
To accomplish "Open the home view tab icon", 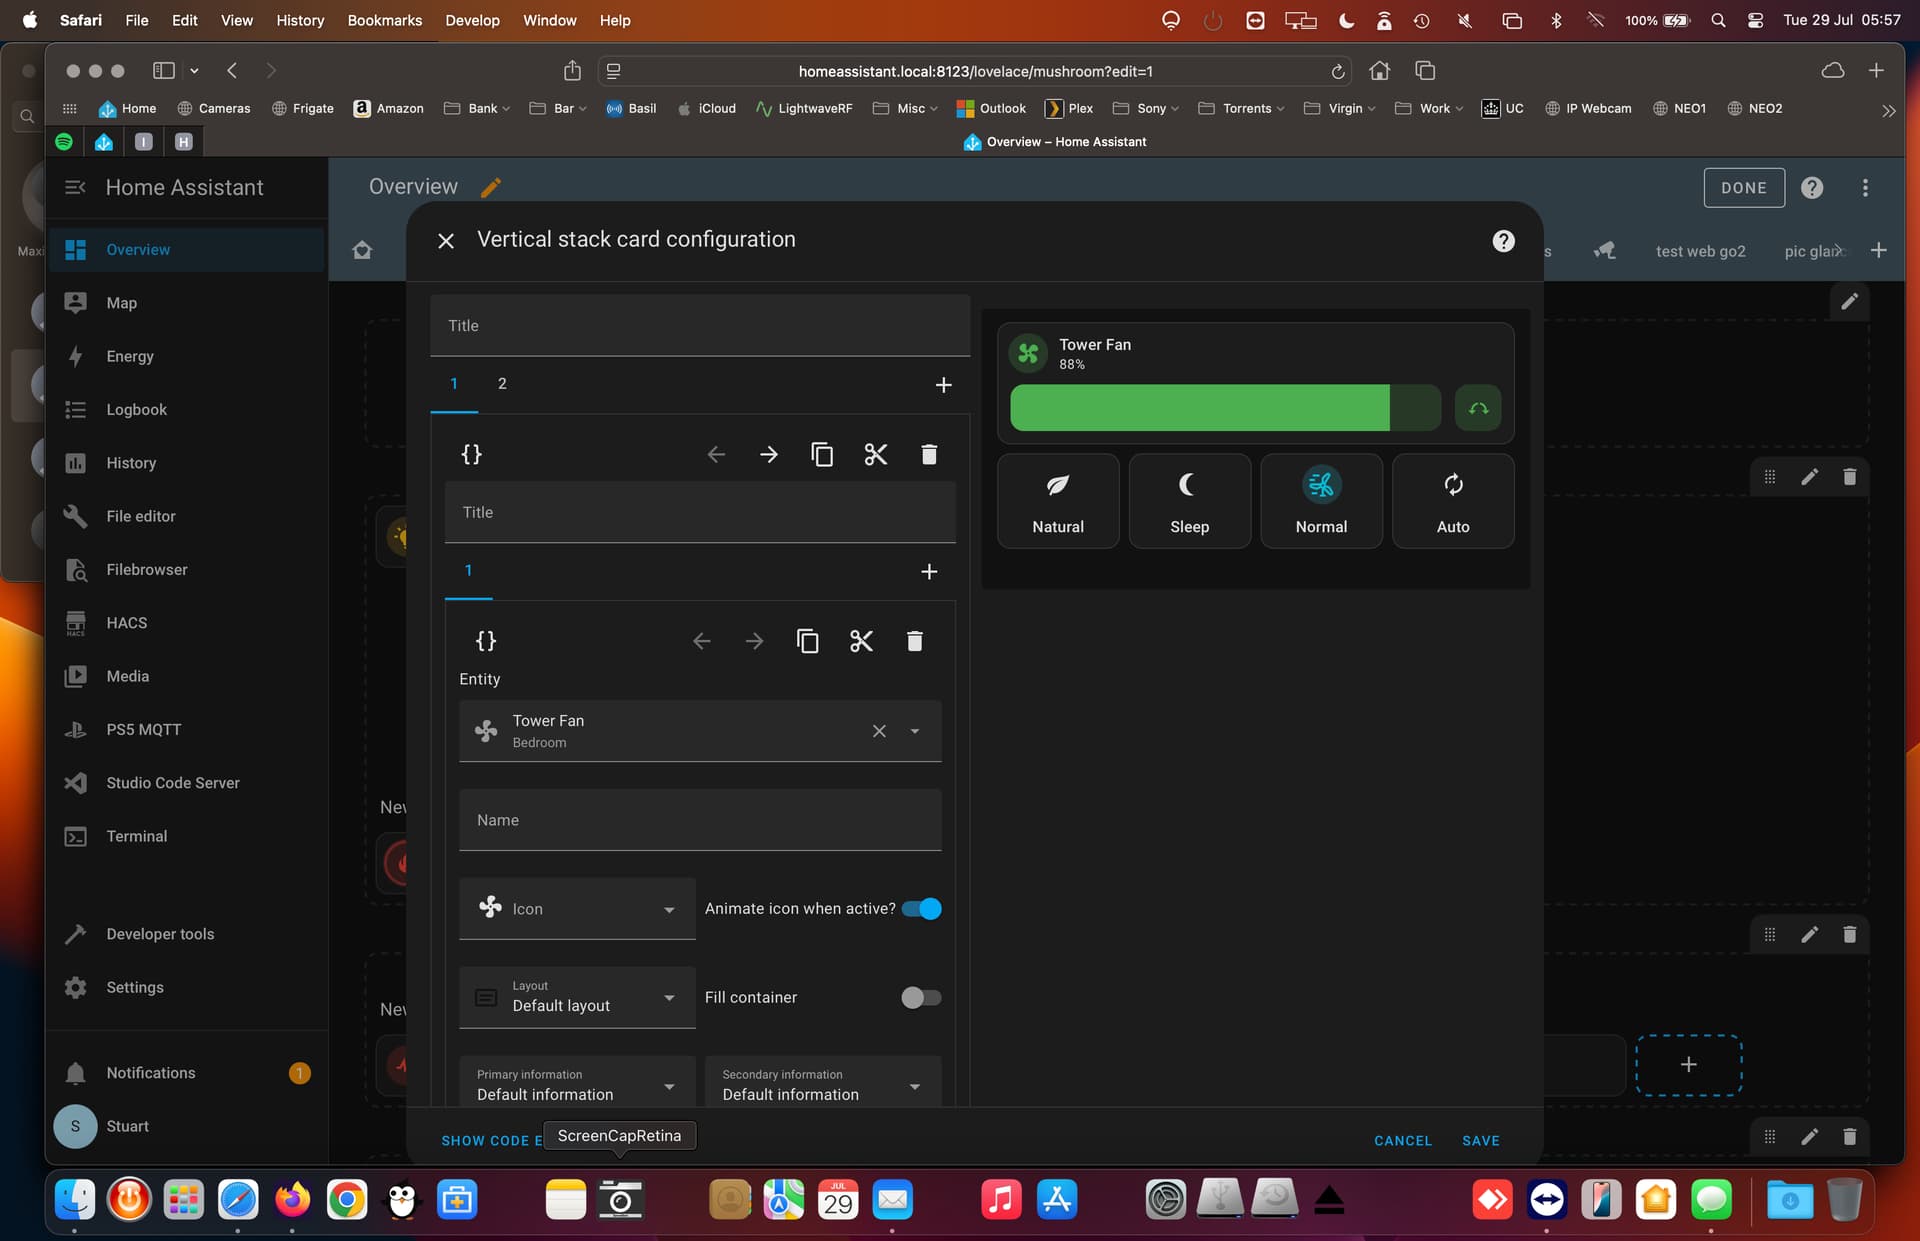I will click(362, 250).
